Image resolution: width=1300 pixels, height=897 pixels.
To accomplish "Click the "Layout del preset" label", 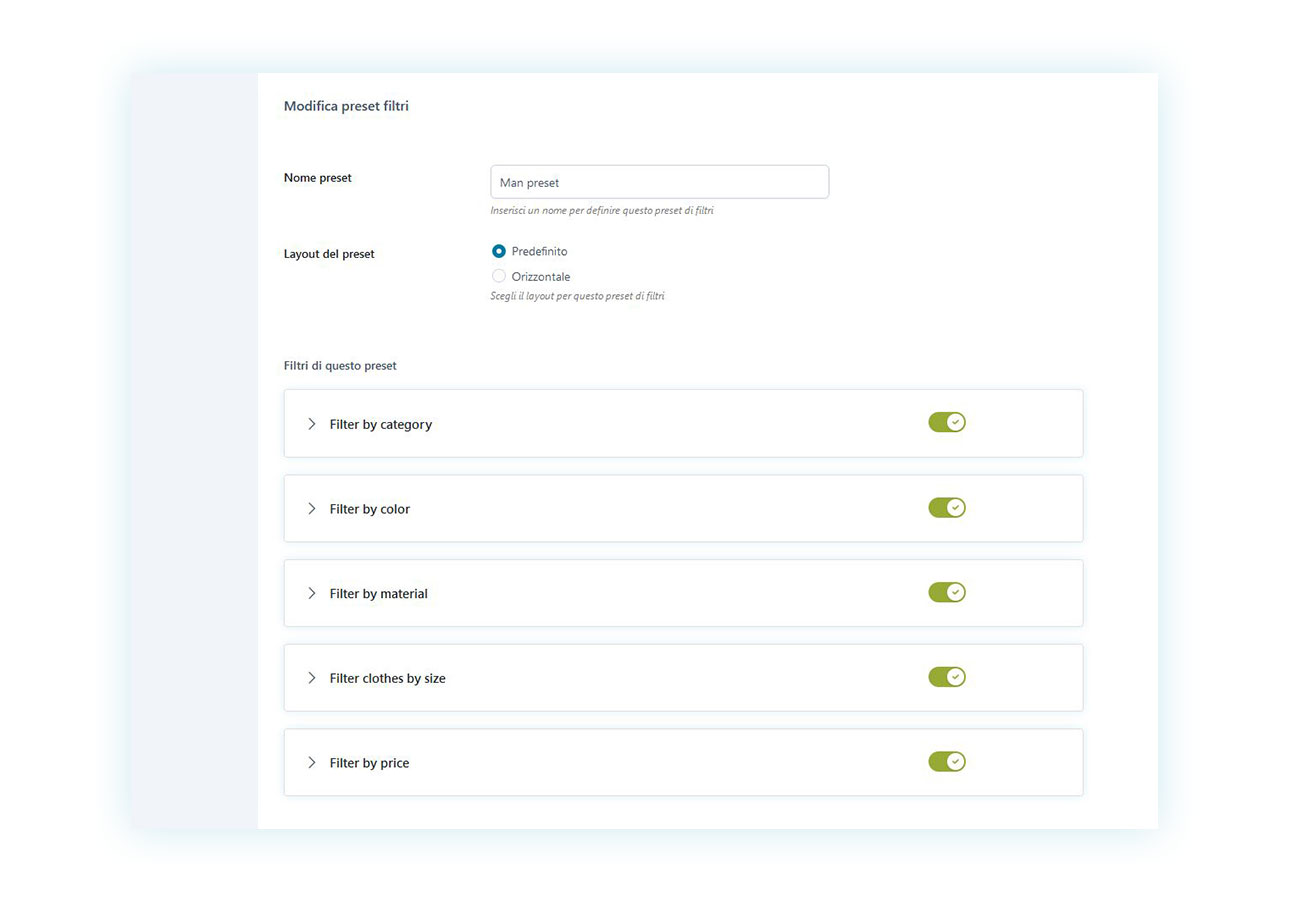I will pos(329,254).
